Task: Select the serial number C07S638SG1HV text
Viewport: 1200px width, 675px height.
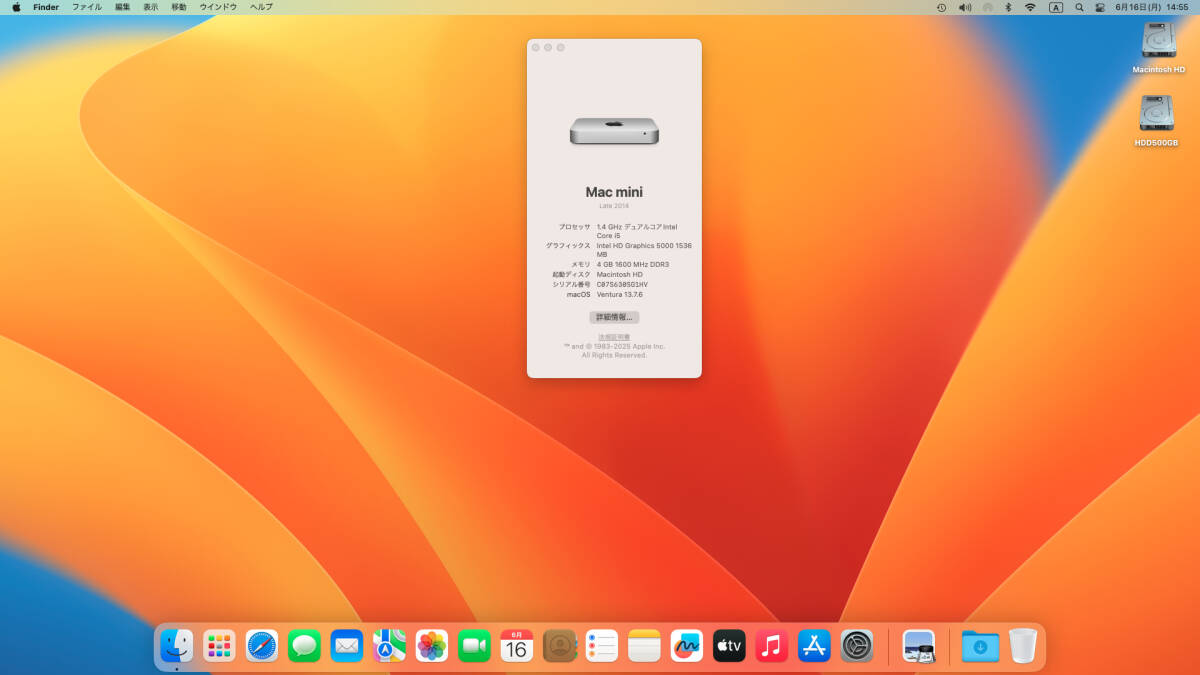Action: 622,284
